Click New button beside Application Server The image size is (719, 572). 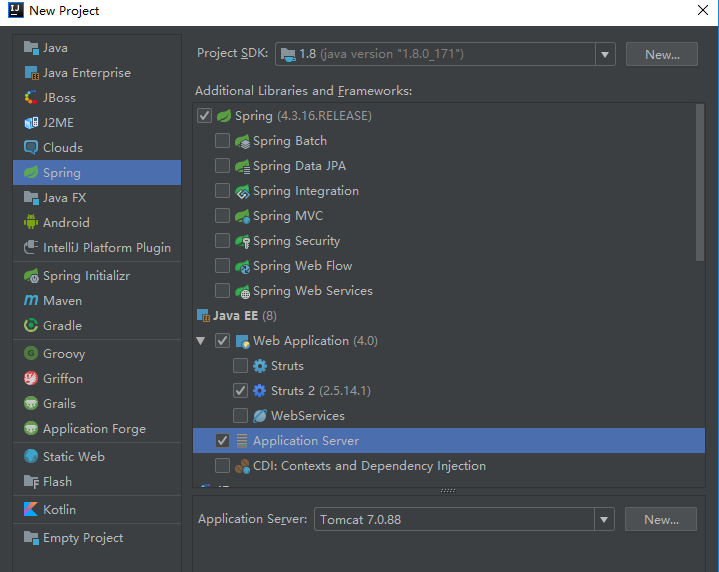[x=661, y=519]
